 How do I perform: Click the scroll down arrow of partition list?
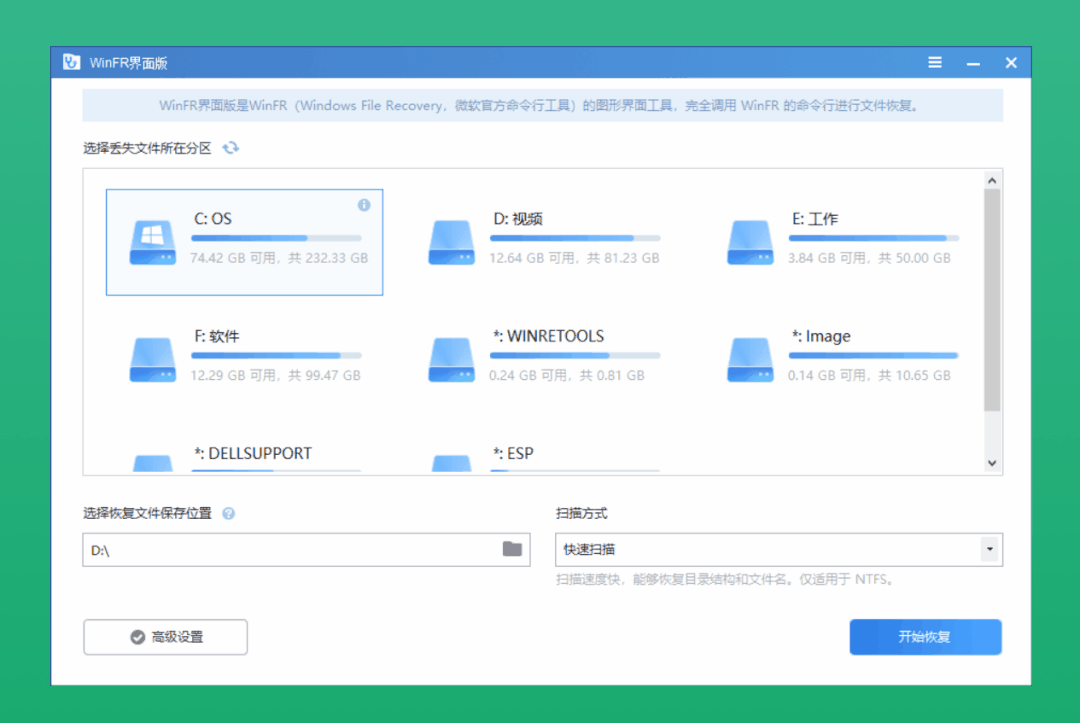tap(992, 463)
